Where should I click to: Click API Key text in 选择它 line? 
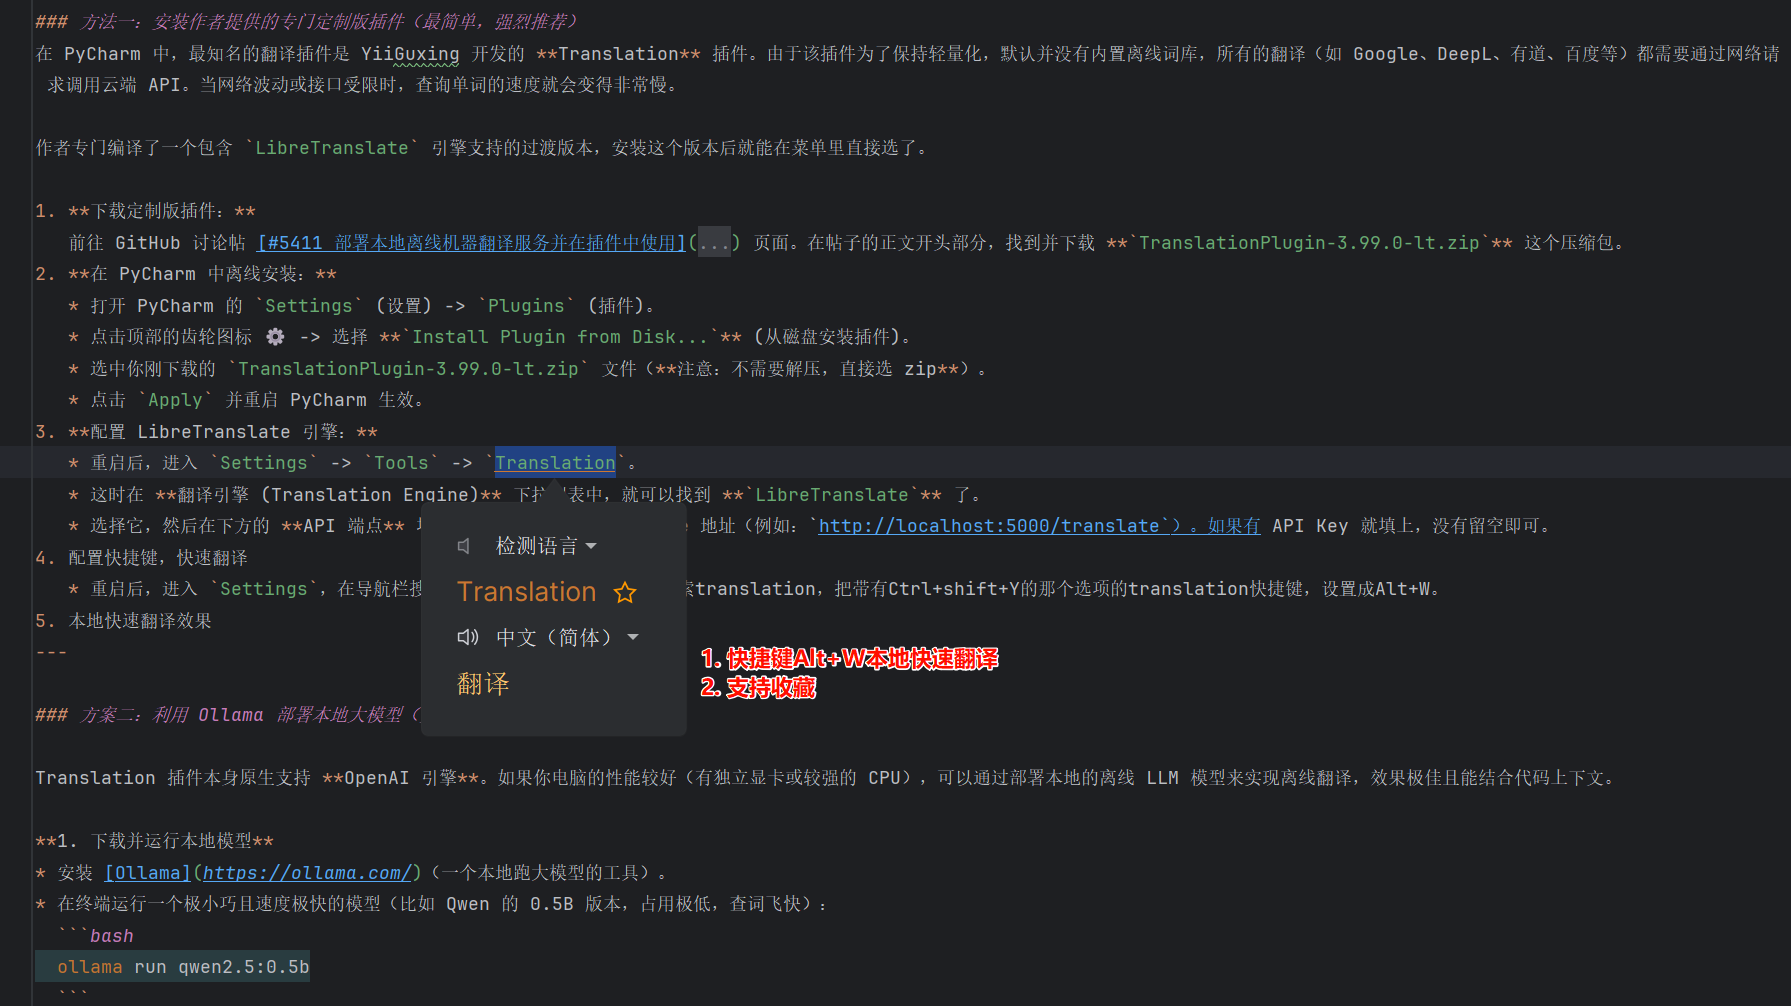point(1310,526)
